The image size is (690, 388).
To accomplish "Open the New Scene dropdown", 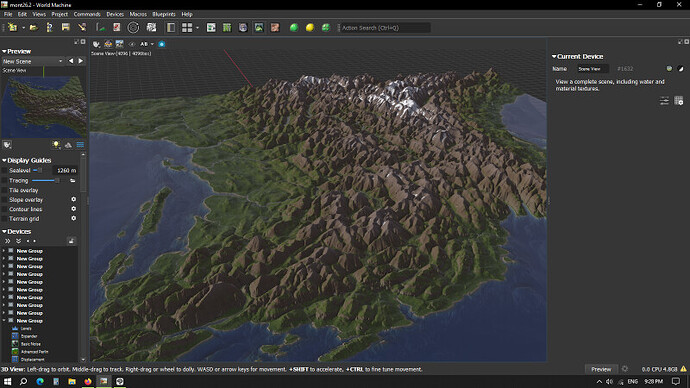I will (33, 61).
